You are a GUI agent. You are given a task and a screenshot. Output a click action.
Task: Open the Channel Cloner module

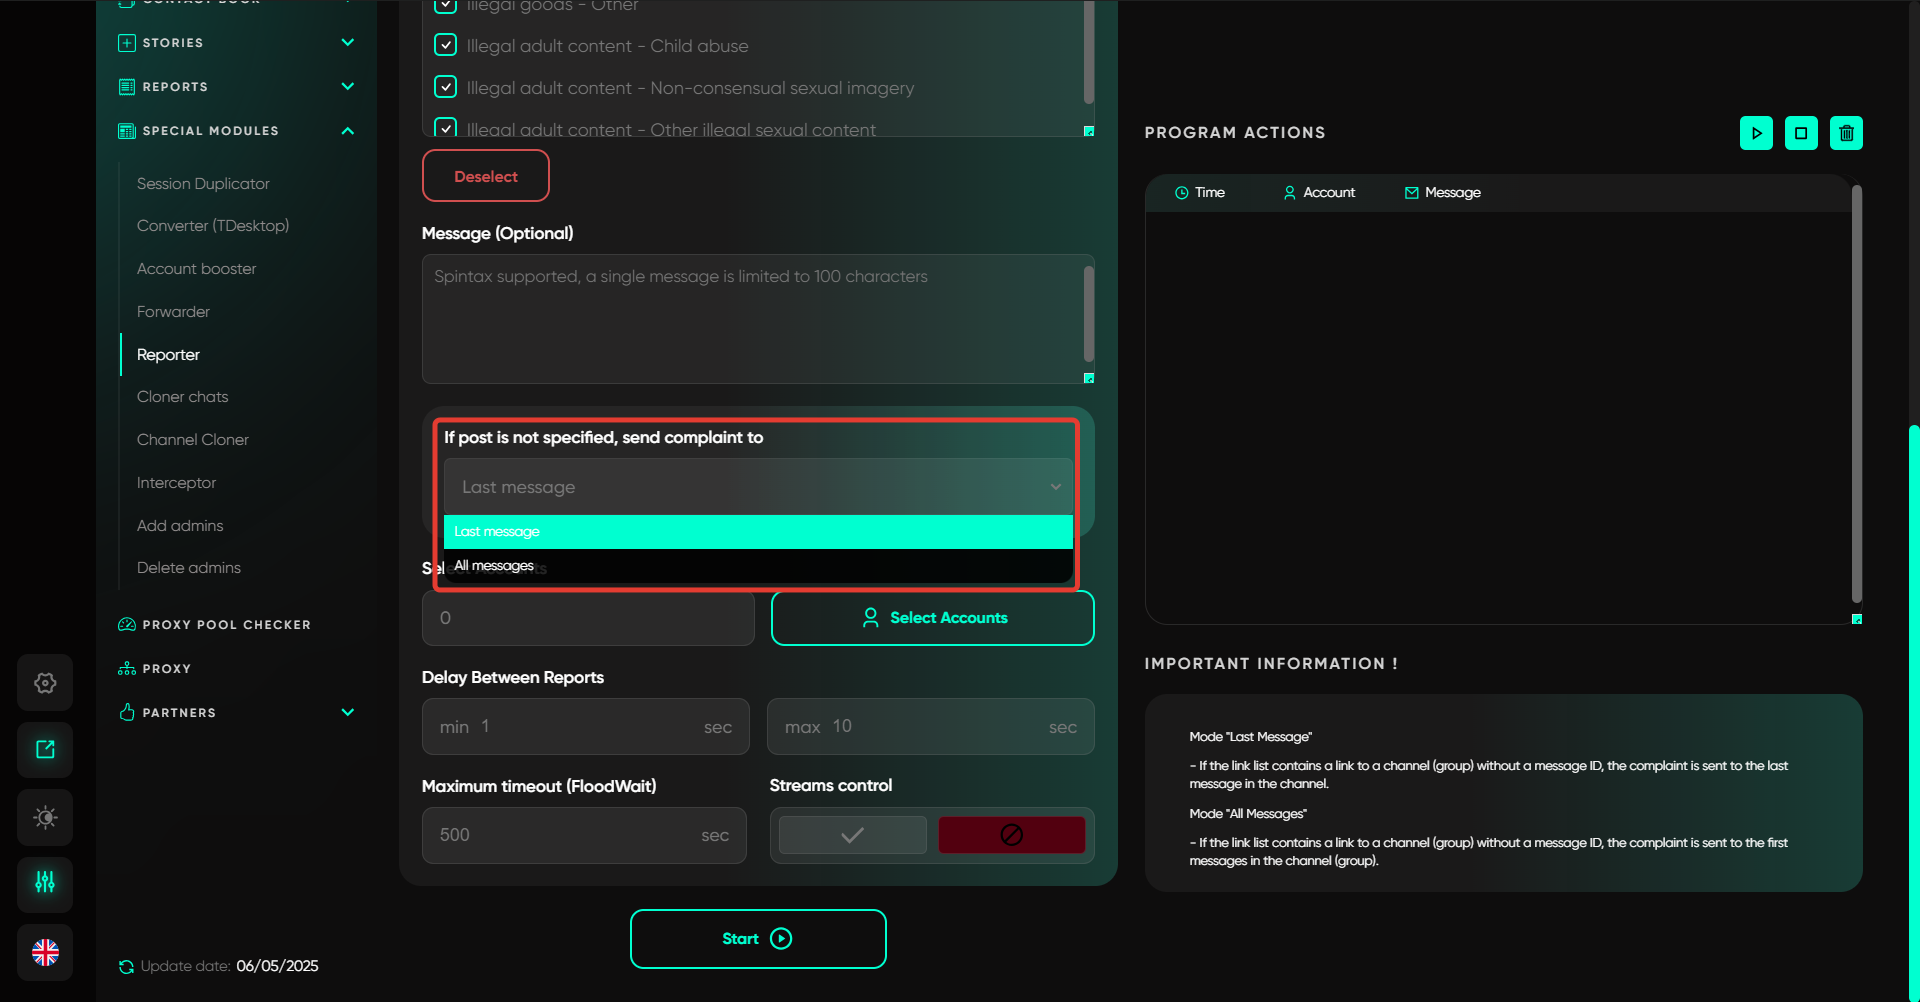[193, 440]
